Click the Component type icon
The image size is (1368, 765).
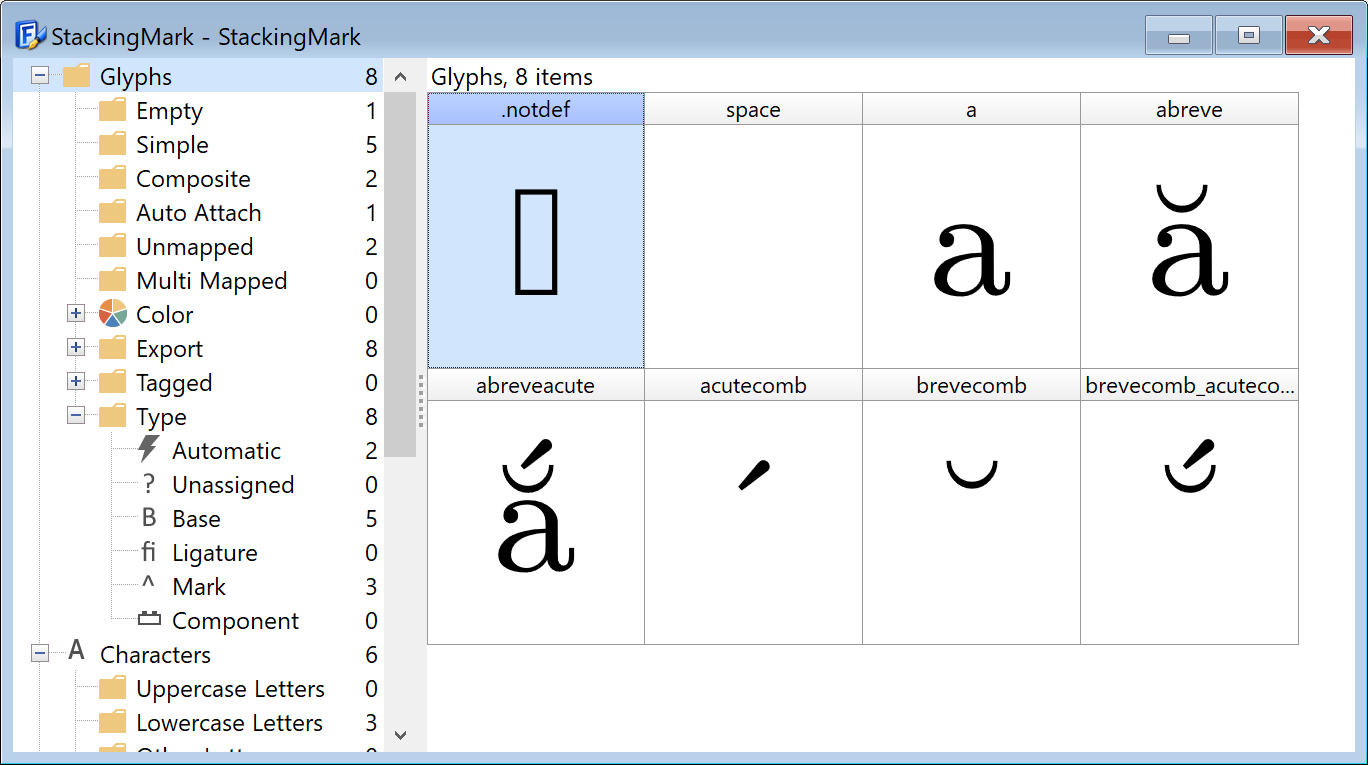point(149,620)
